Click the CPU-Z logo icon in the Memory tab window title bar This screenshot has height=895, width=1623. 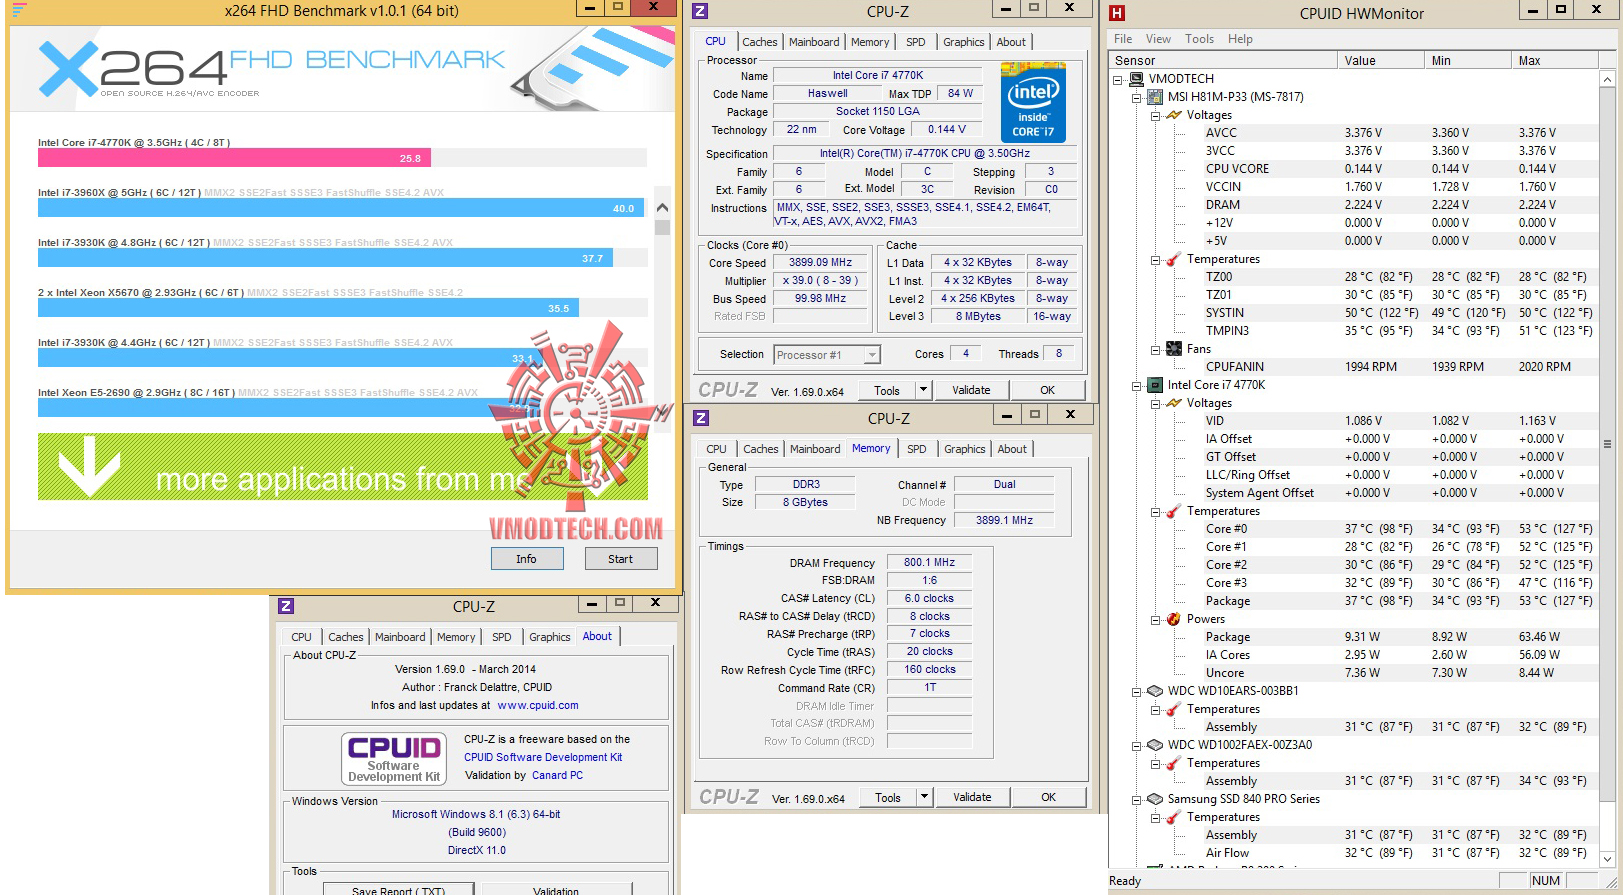(x=701, y=418)
